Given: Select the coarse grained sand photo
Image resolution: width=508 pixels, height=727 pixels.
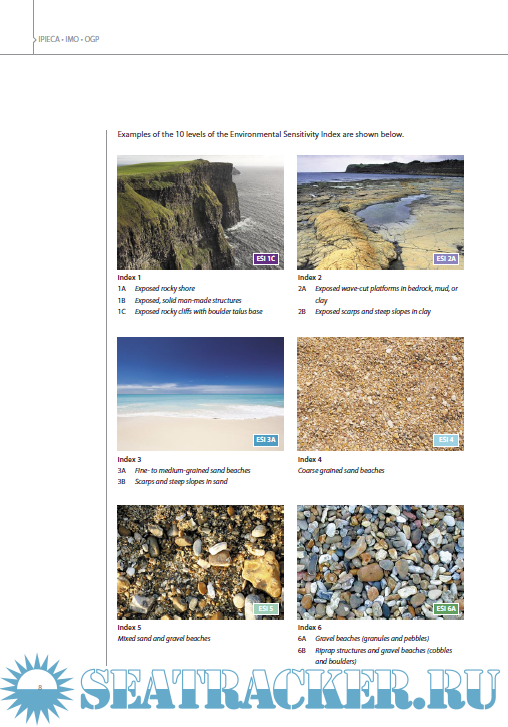Looking at the screenshot, I should (381, 394).
